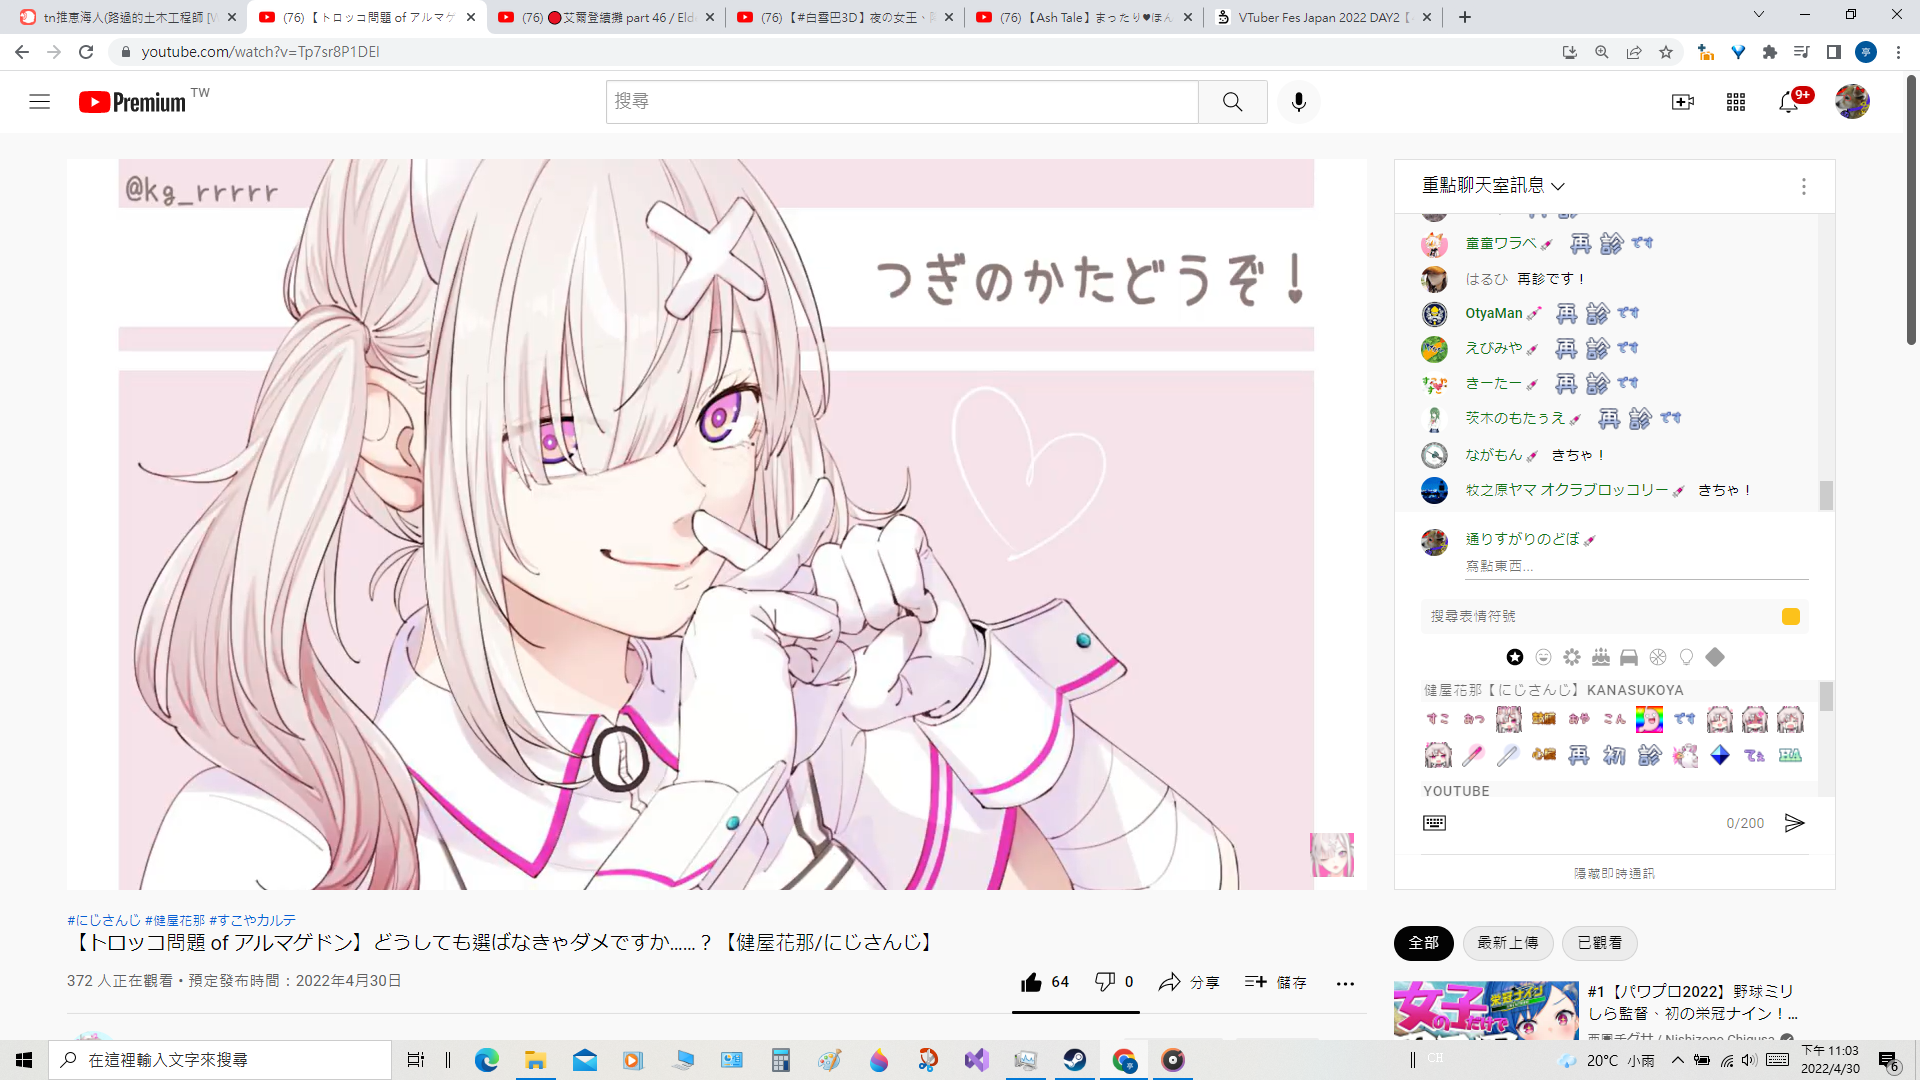Image resolution: width=1920 pixels, height=1080 pixels.
Task: Open the #にじさんじ hashtag link
Action: 104,920
